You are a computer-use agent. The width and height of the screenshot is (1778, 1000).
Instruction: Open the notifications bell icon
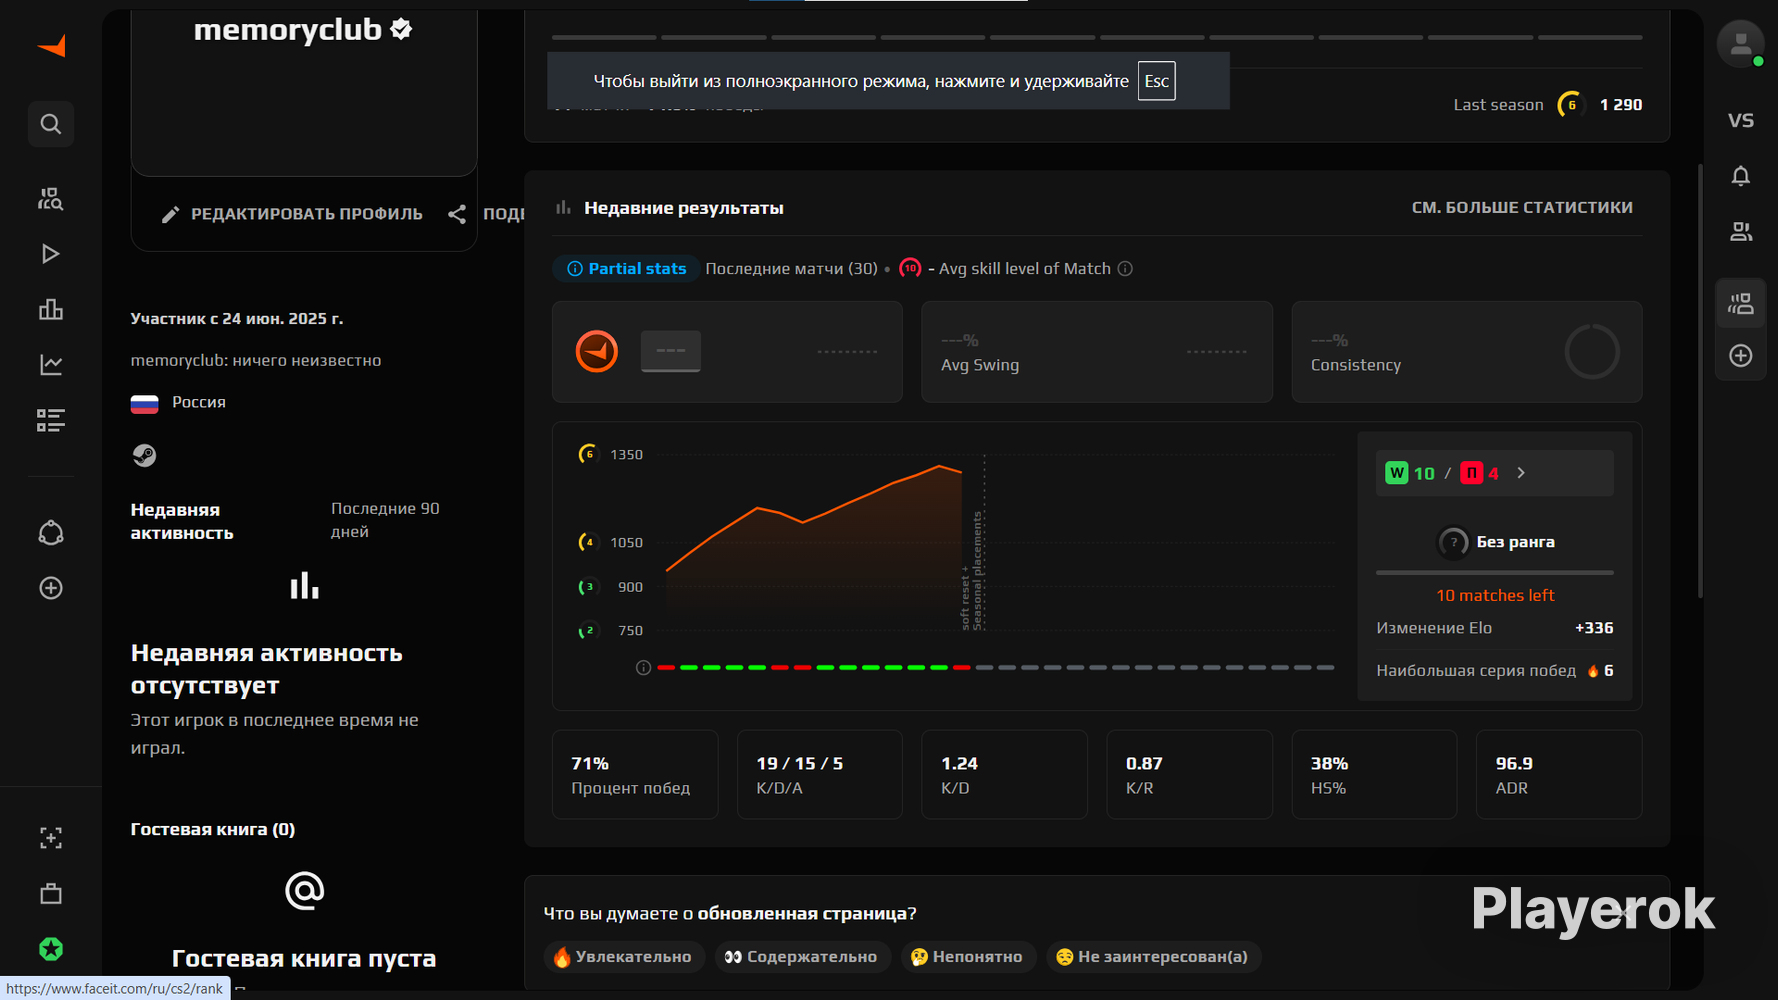(1741, 176)
